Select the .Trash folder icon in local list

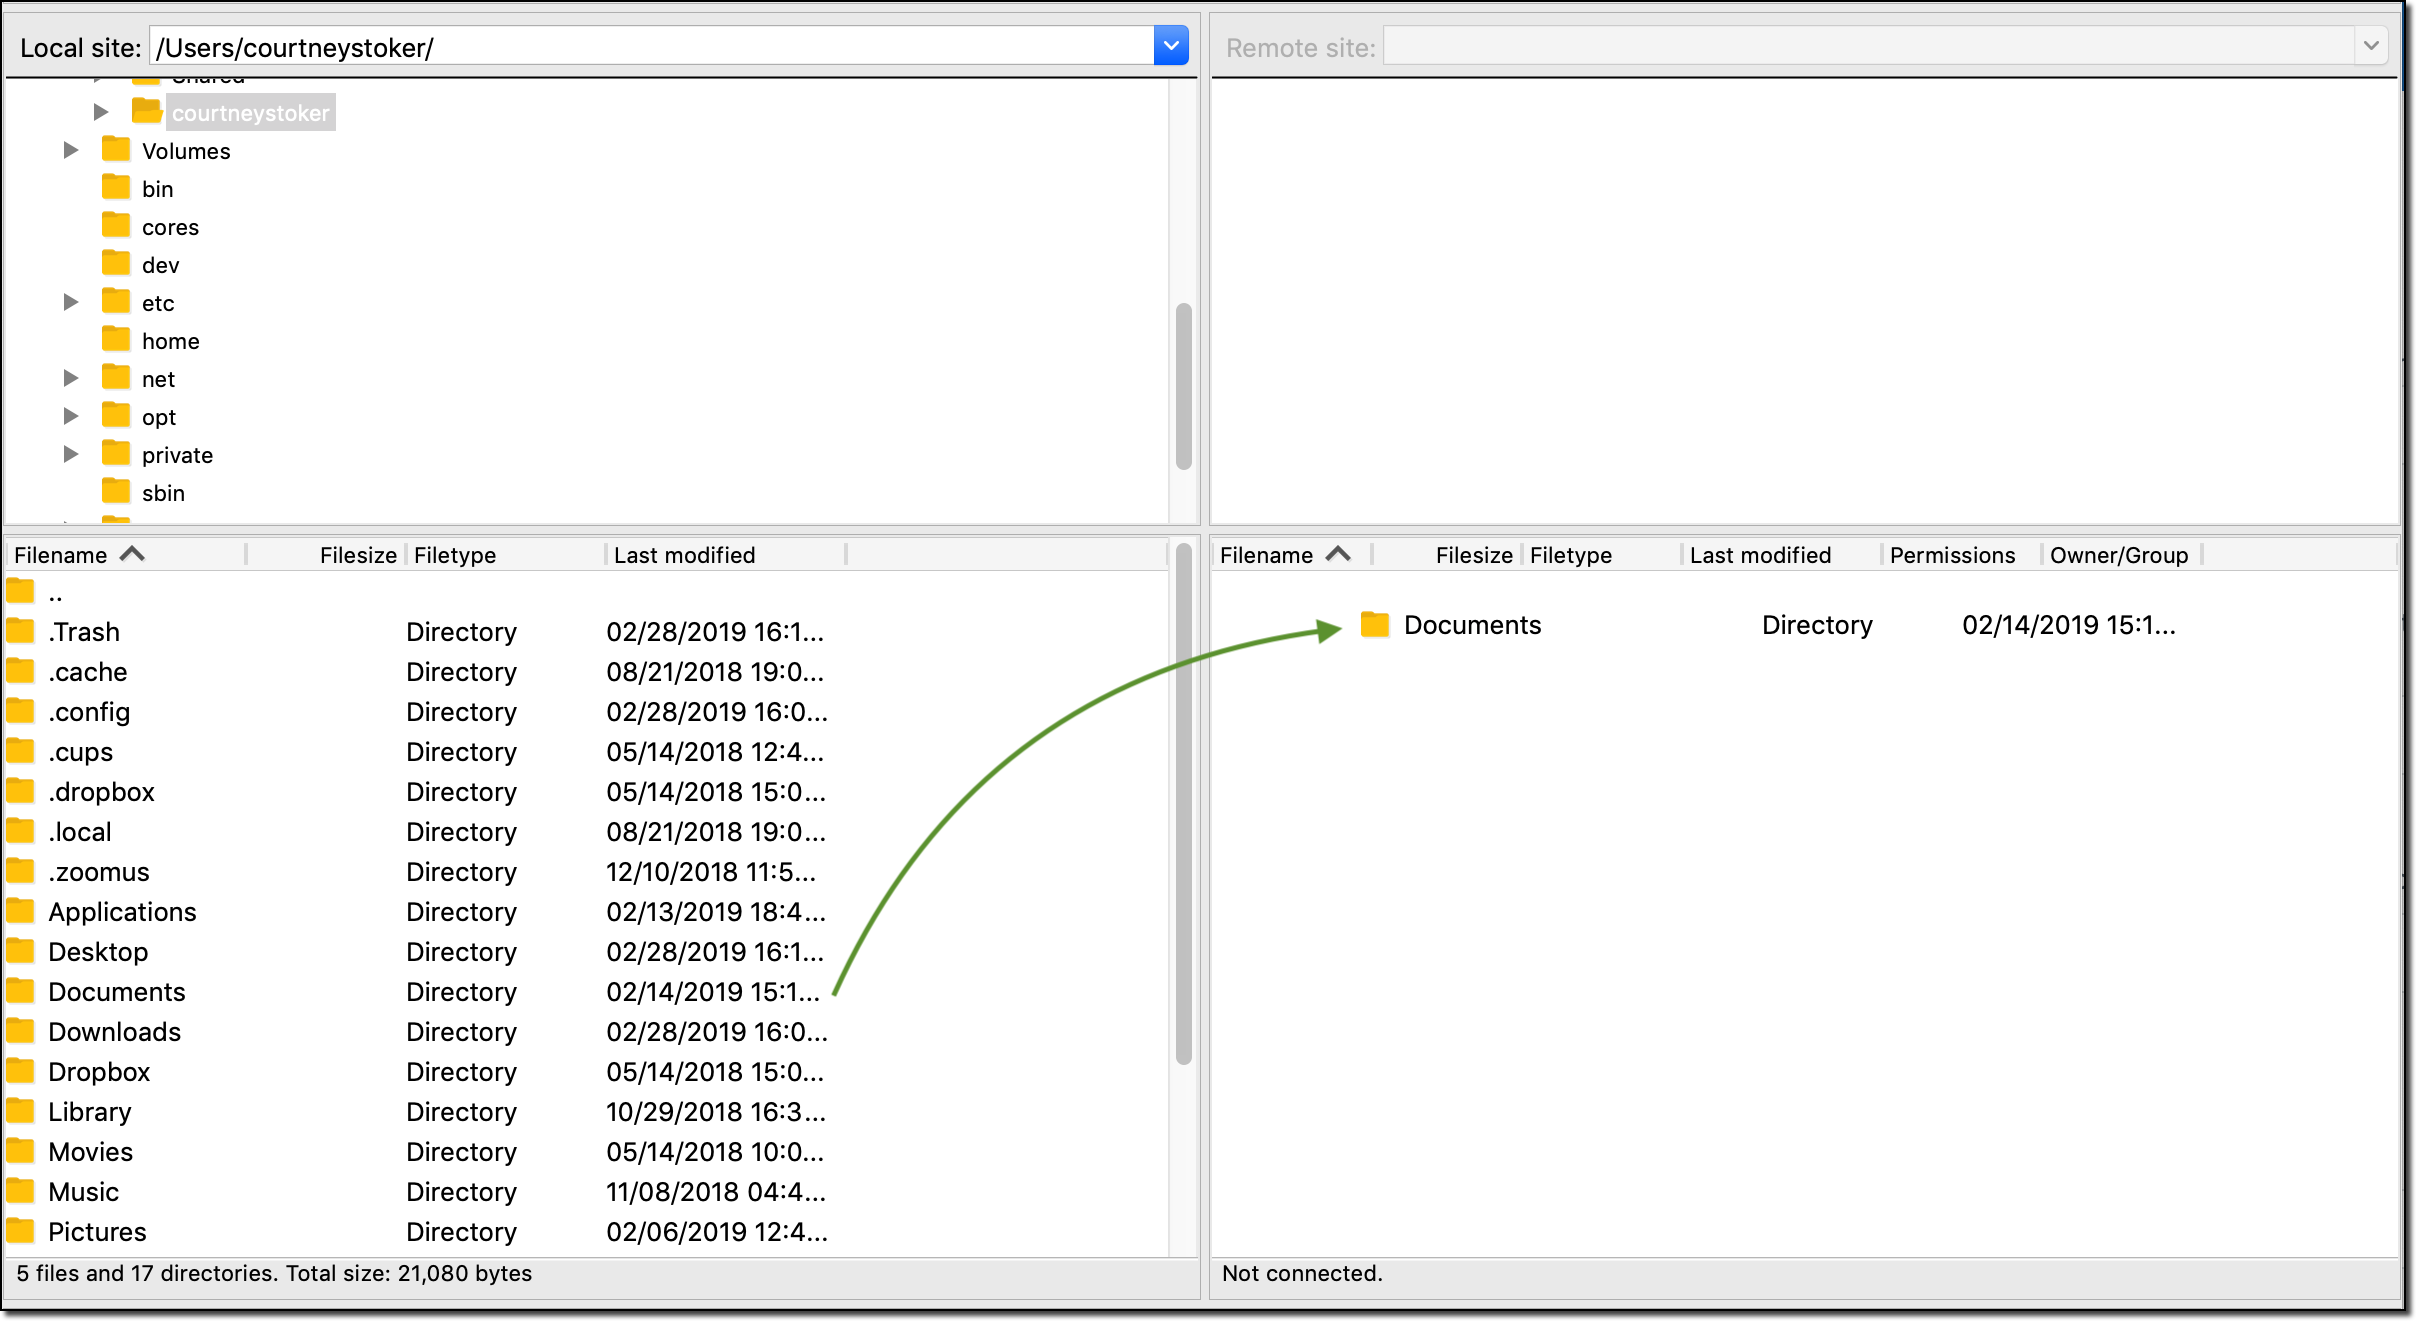21,631
